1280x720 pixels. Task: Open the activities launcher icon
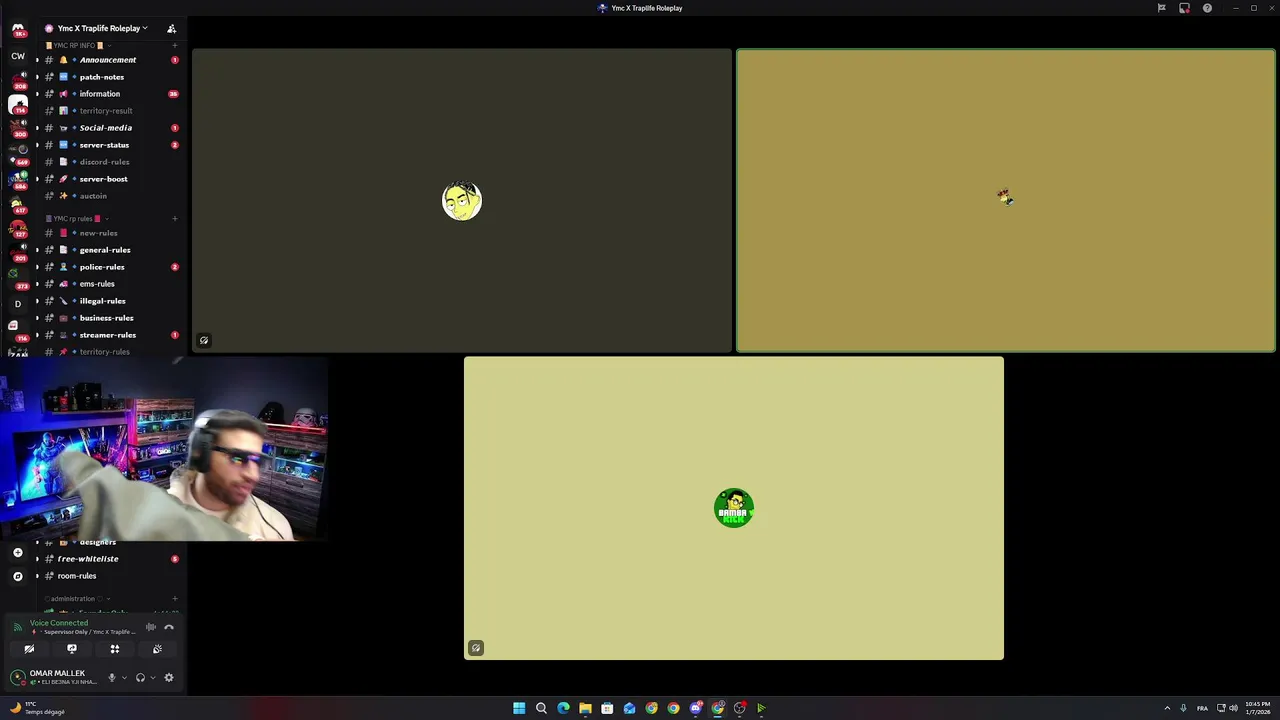[114, 649]
